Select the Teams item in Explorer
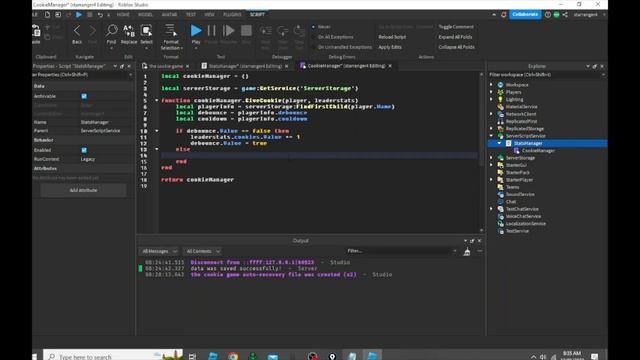Viewport: 640px width, 360px height. click(x=512, y=187)
